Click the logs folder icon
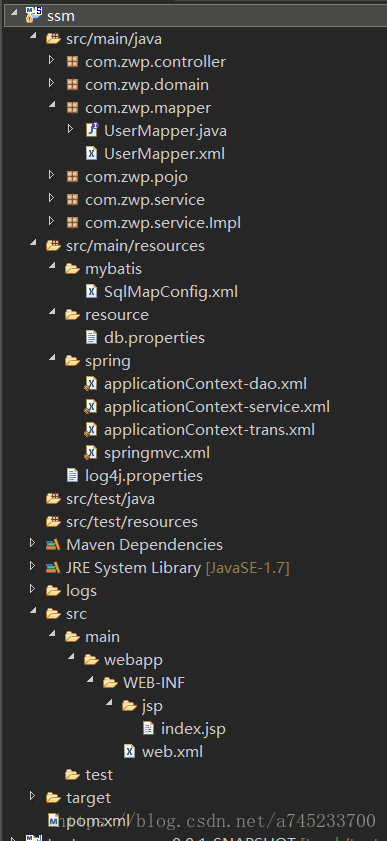 (x=53, y=591)
